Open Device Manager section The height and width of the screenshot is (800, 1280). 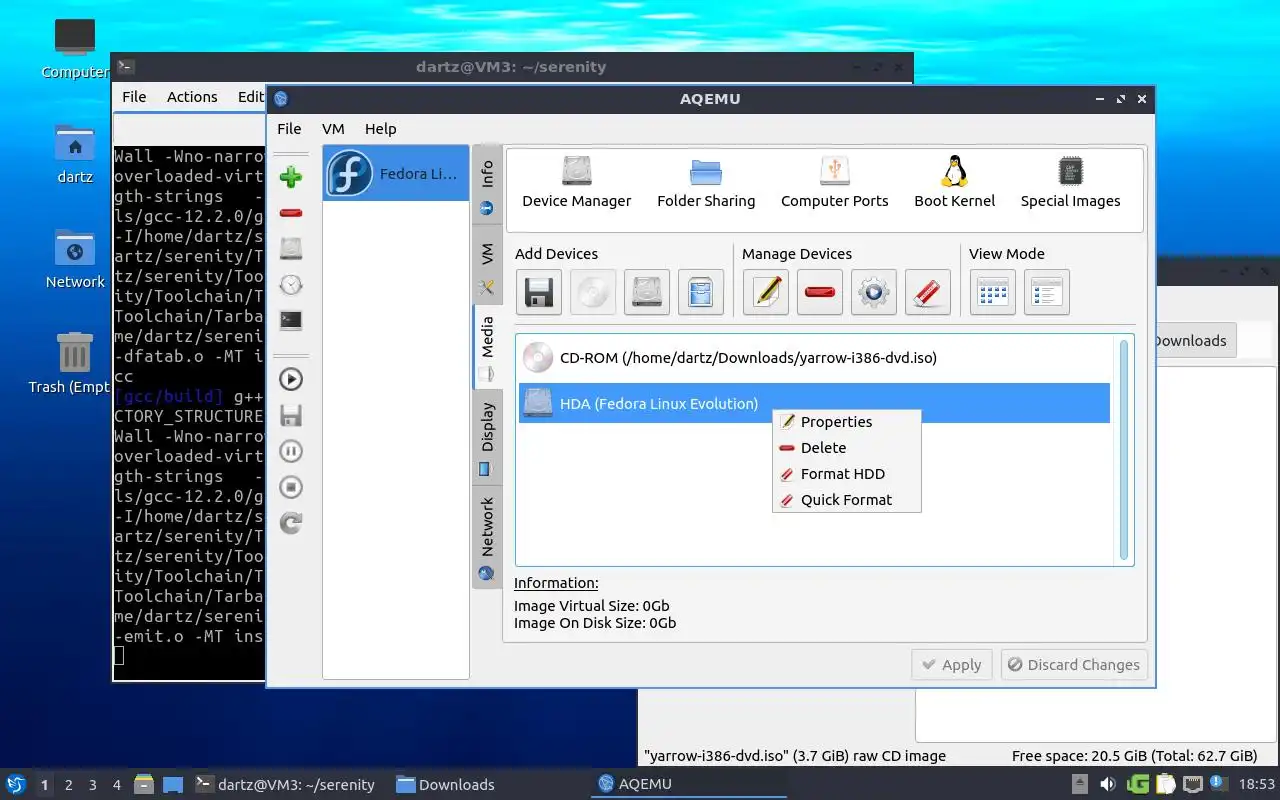tap(577, 182)
